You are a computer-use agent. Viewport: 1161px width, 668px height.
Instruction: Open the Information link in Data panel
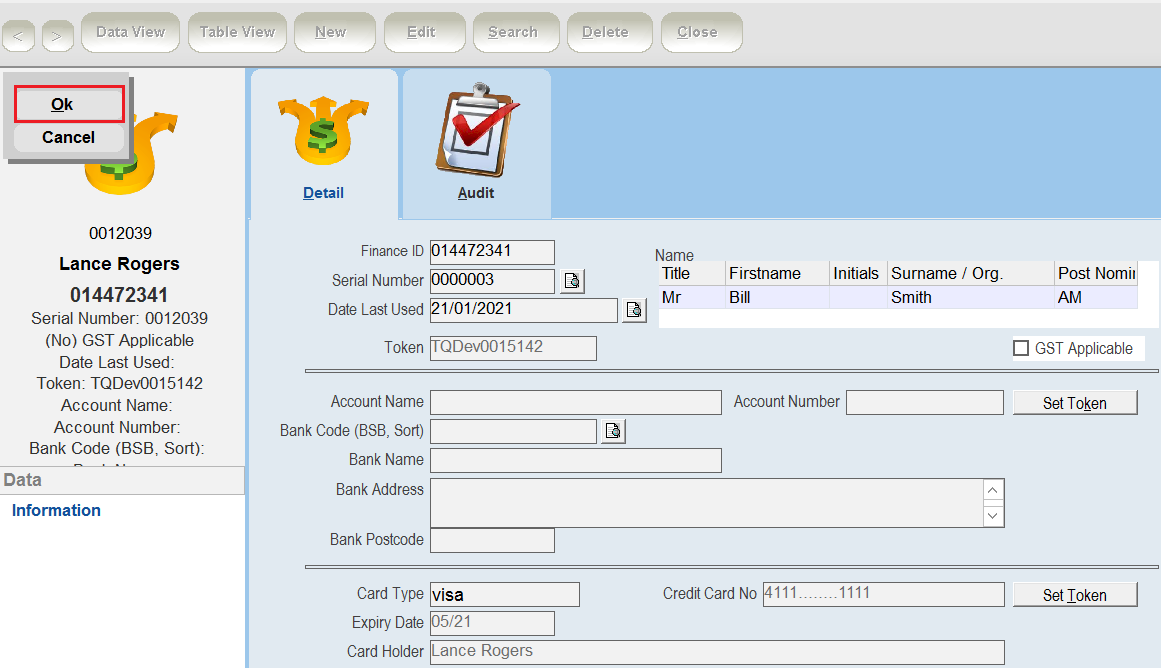coord(56,510)
